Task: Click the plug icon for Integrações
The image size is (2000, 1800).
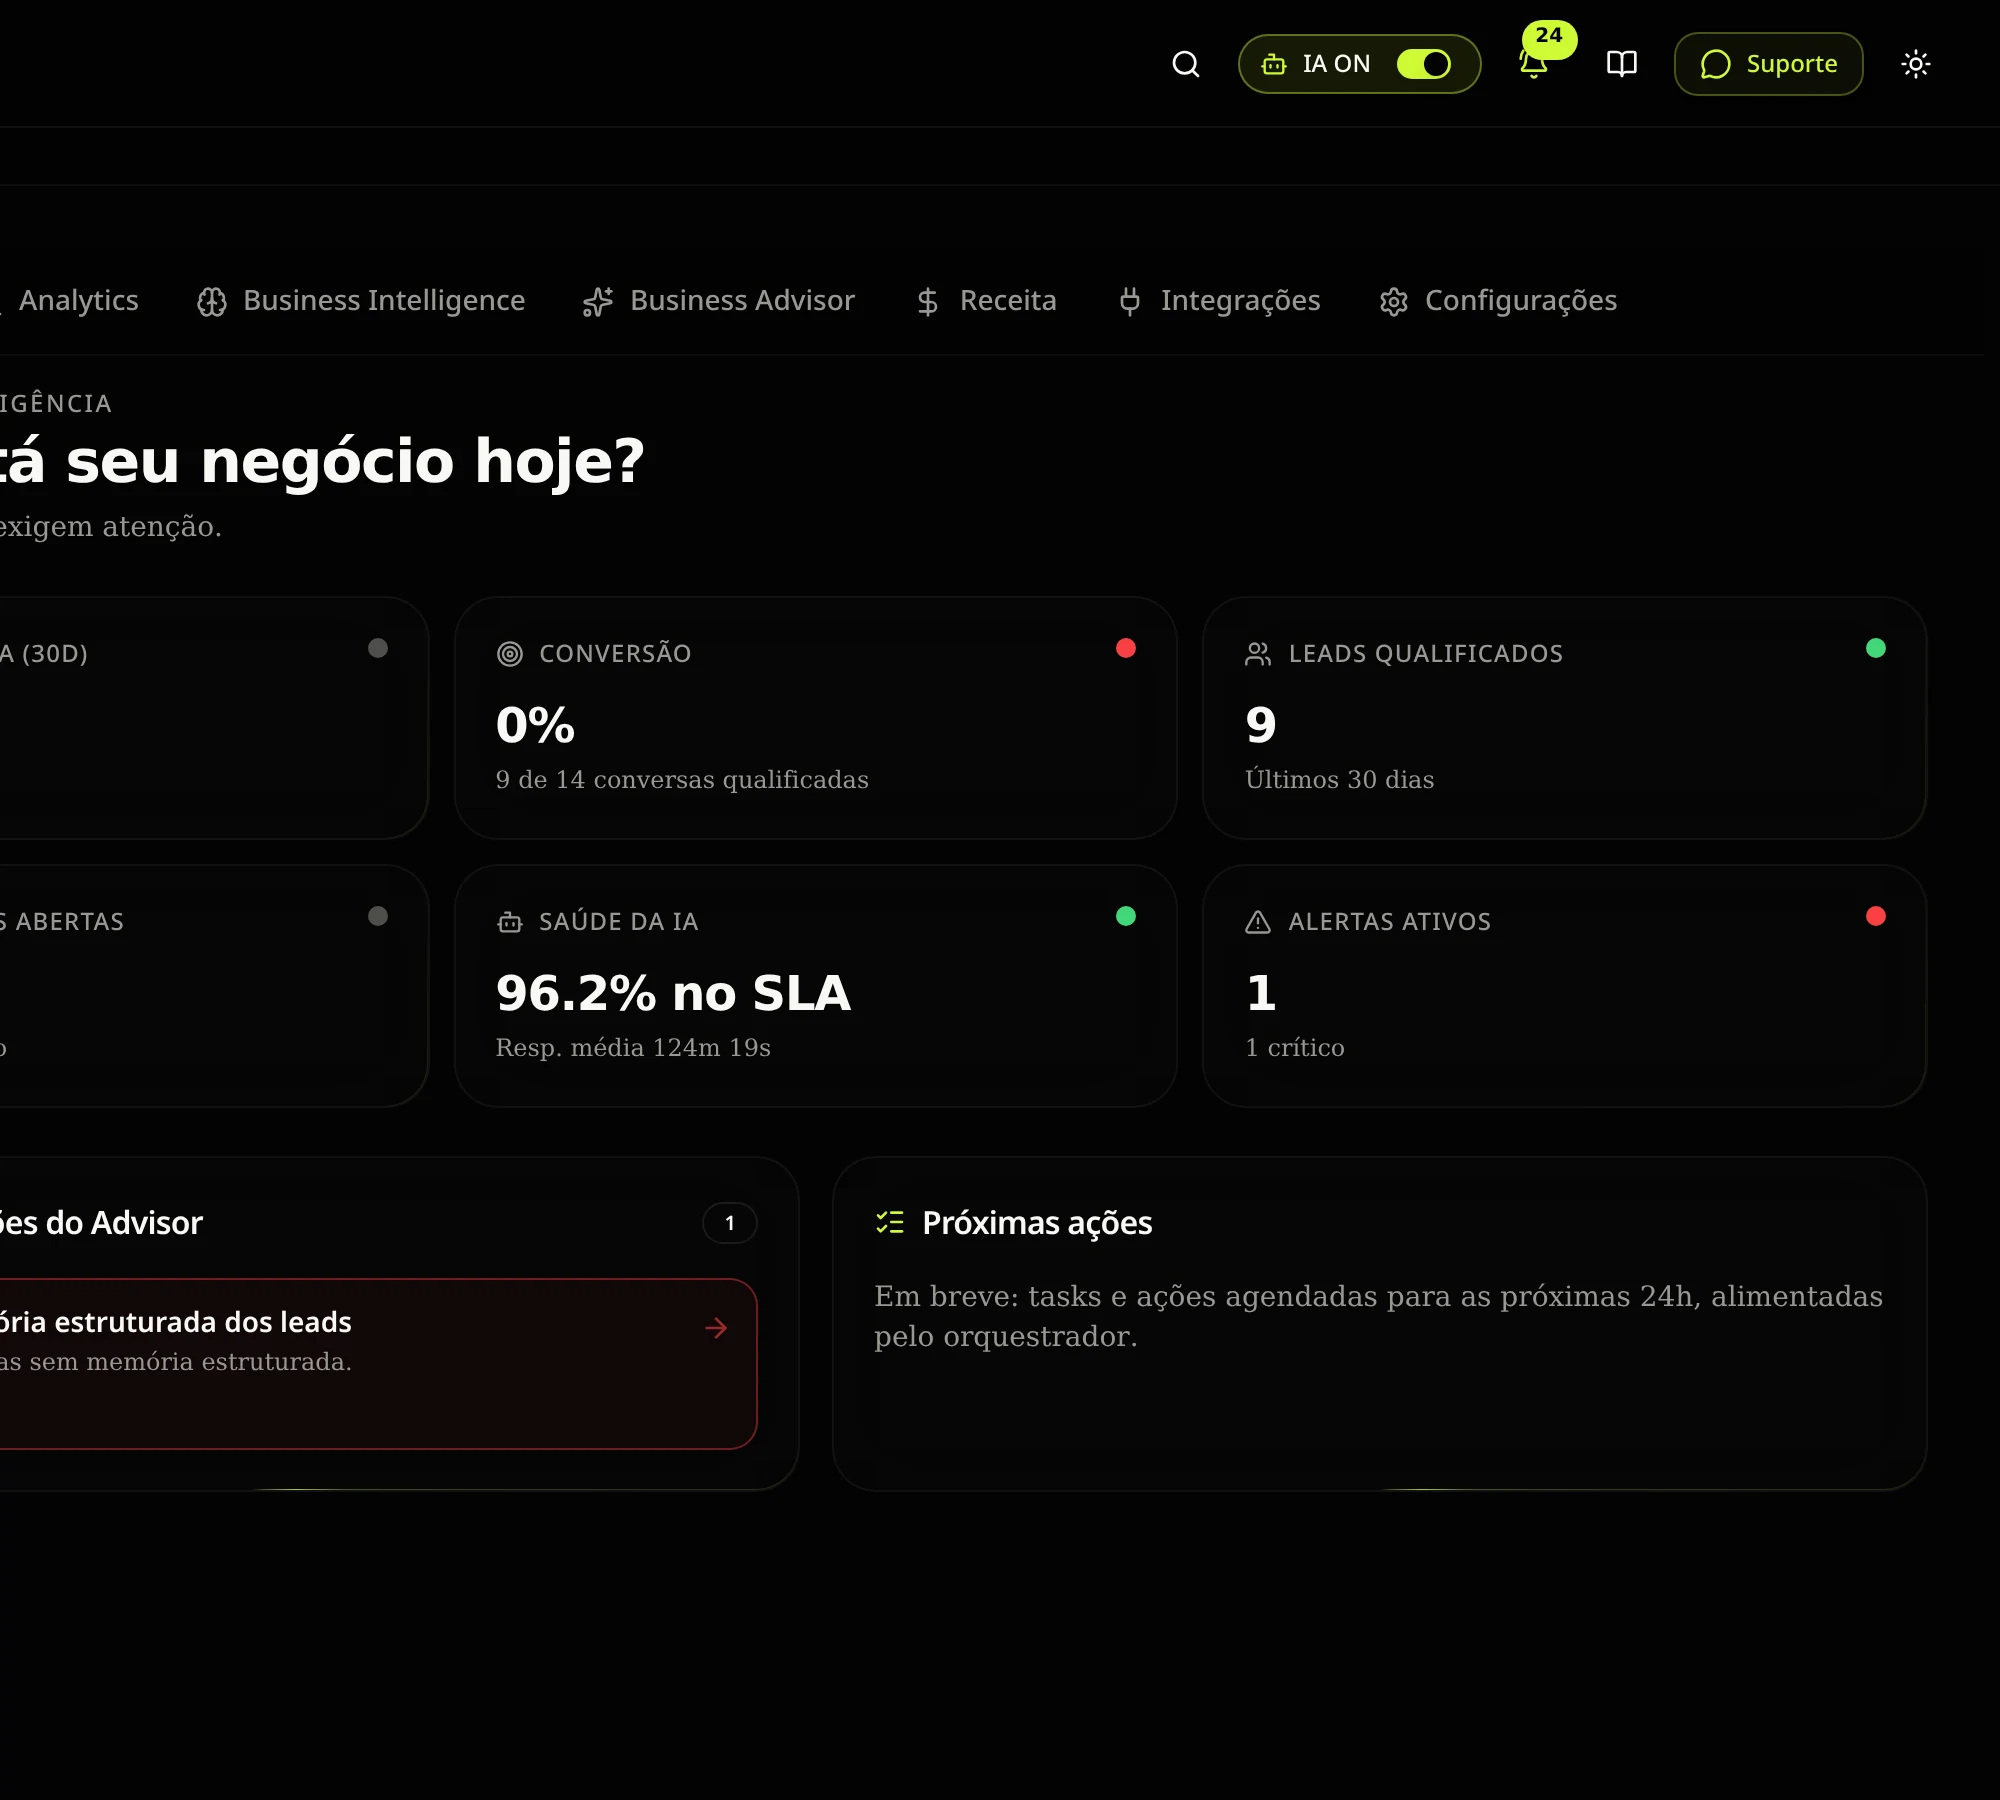Action: pos(1130,301)
